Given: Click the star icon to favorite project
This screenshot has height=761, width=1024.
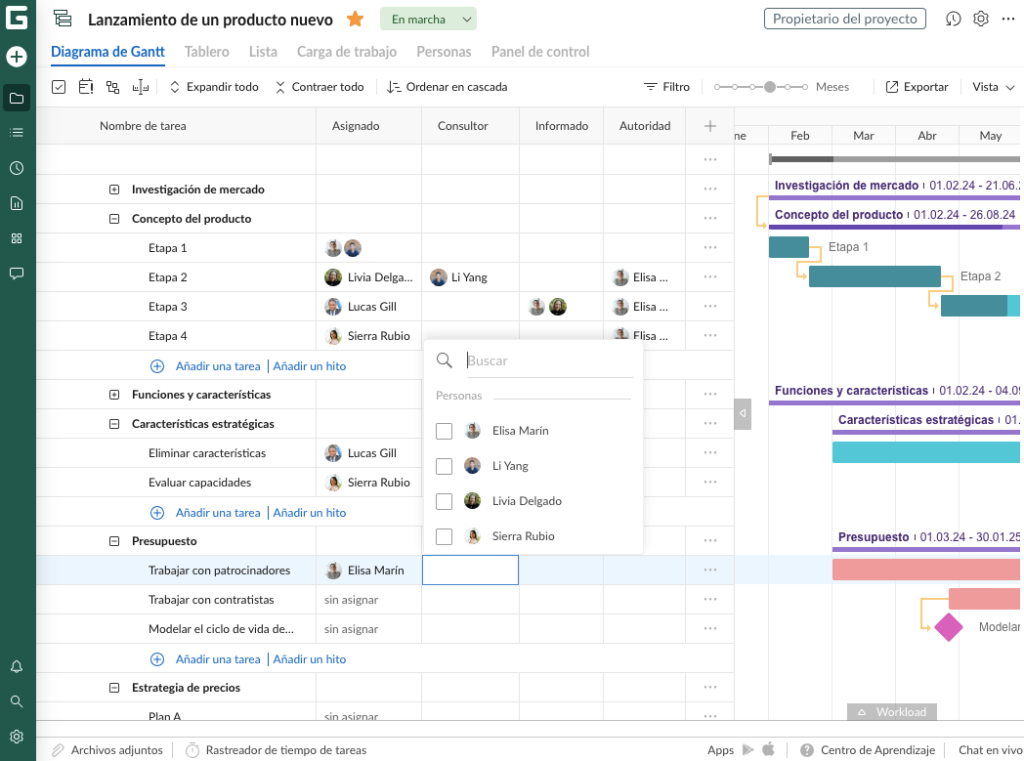Looking at the screenshot, I should tap(355, 19).
